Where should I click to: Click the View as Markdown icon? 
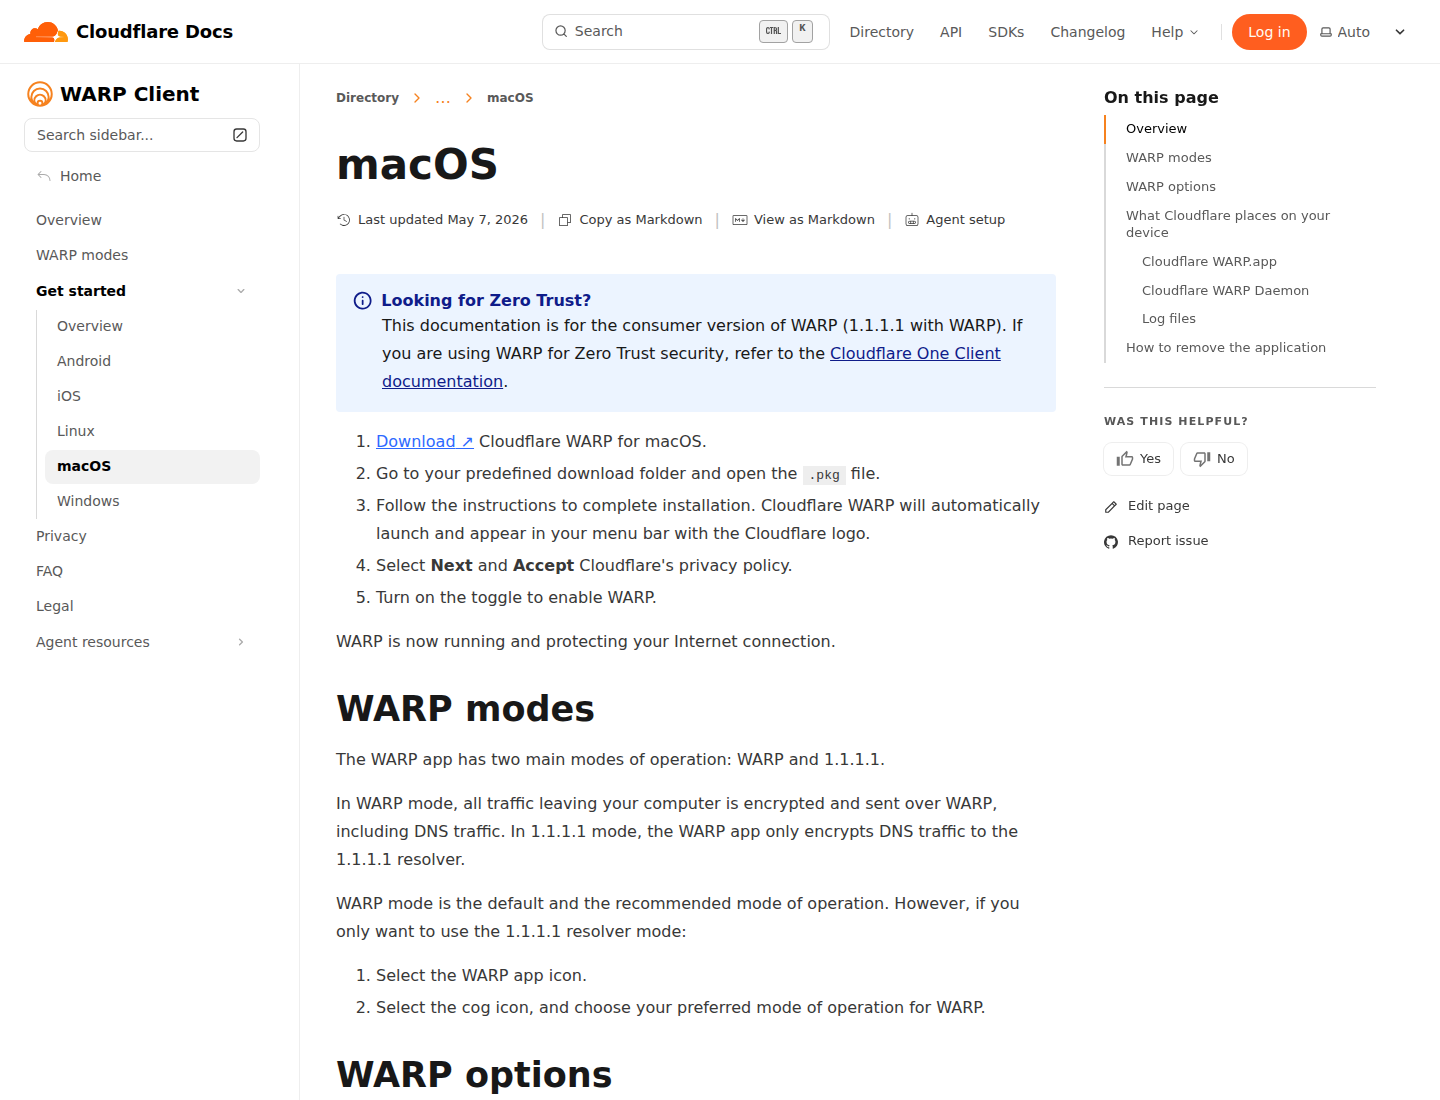pyautogui.click(x=740, y=220)
